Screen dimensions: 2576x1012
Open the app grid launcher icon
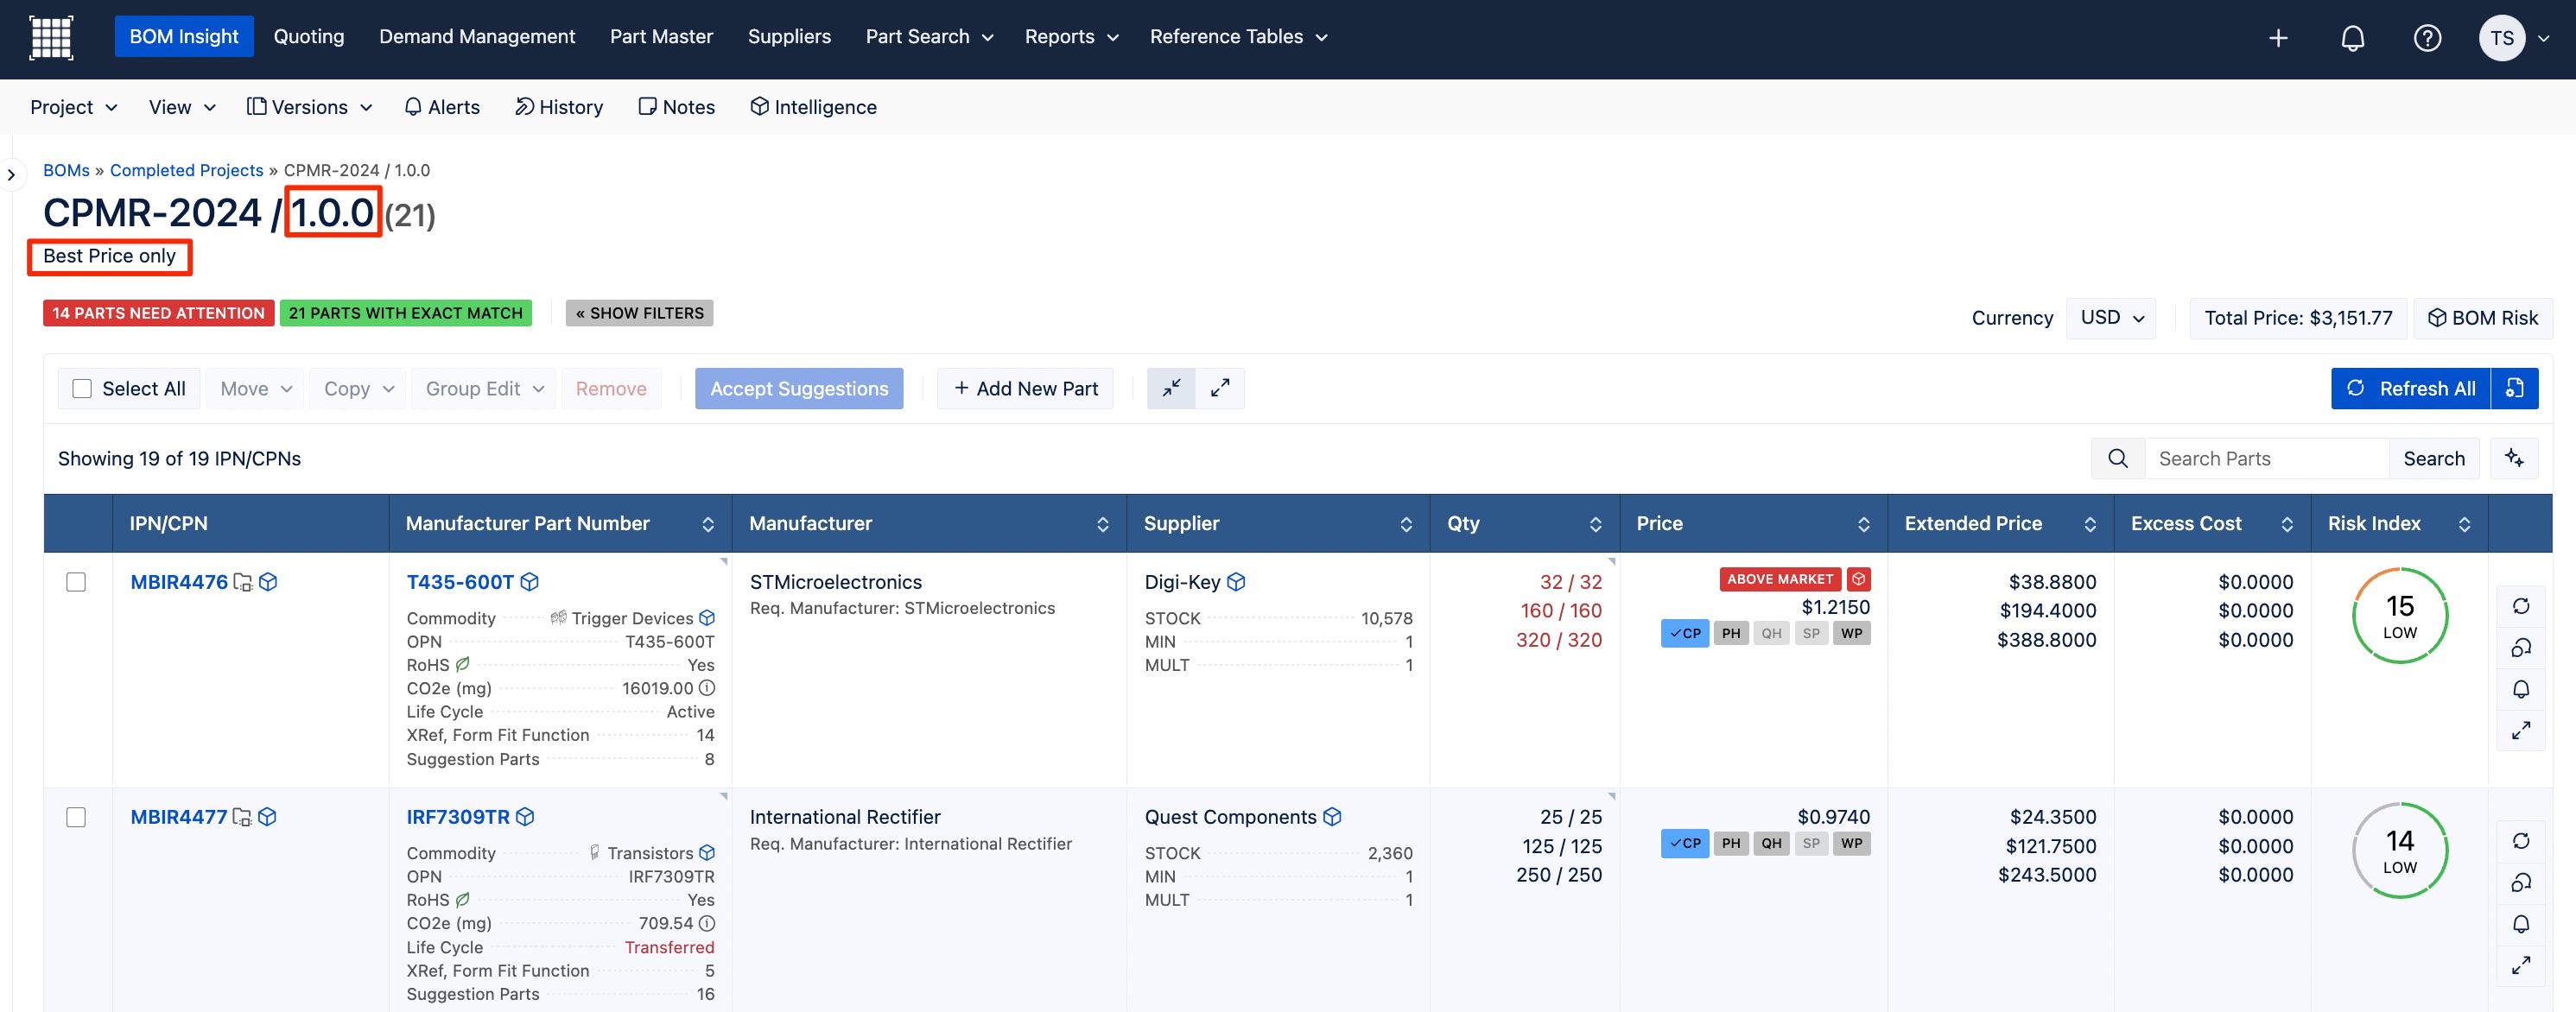51,38
